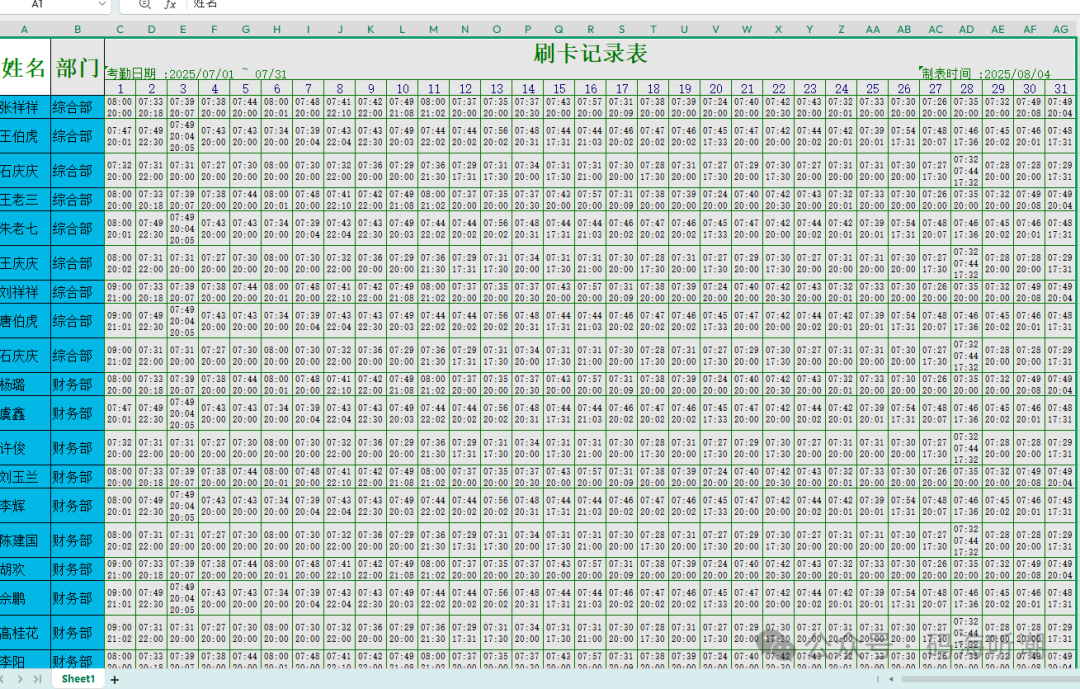The image size is (1080, 689).
Task: Switch to the Sheet1 tab
Action: (x=78, y=679)
